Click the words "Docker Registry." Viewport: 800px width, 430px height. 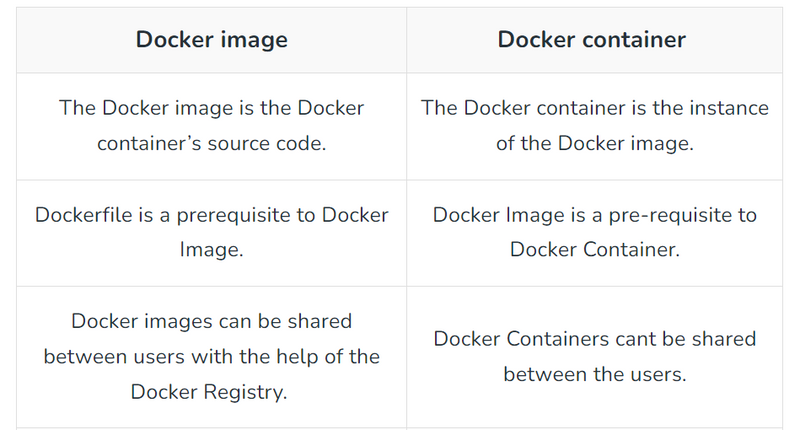tap(209, 392)
